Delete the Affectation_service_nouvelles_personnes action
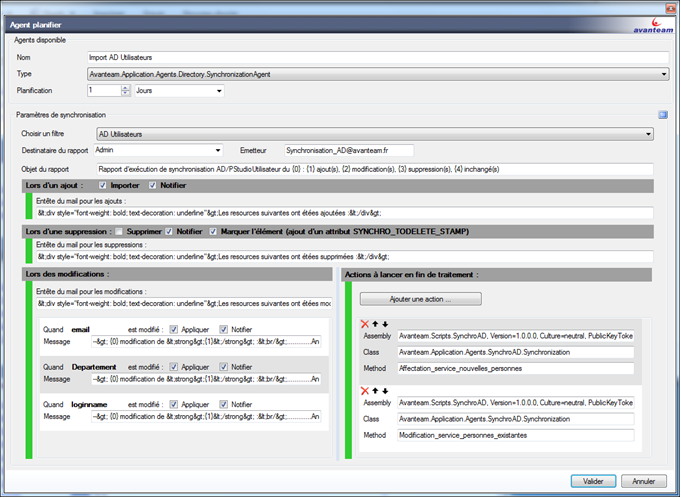681x498 pixels. [364, 324]
